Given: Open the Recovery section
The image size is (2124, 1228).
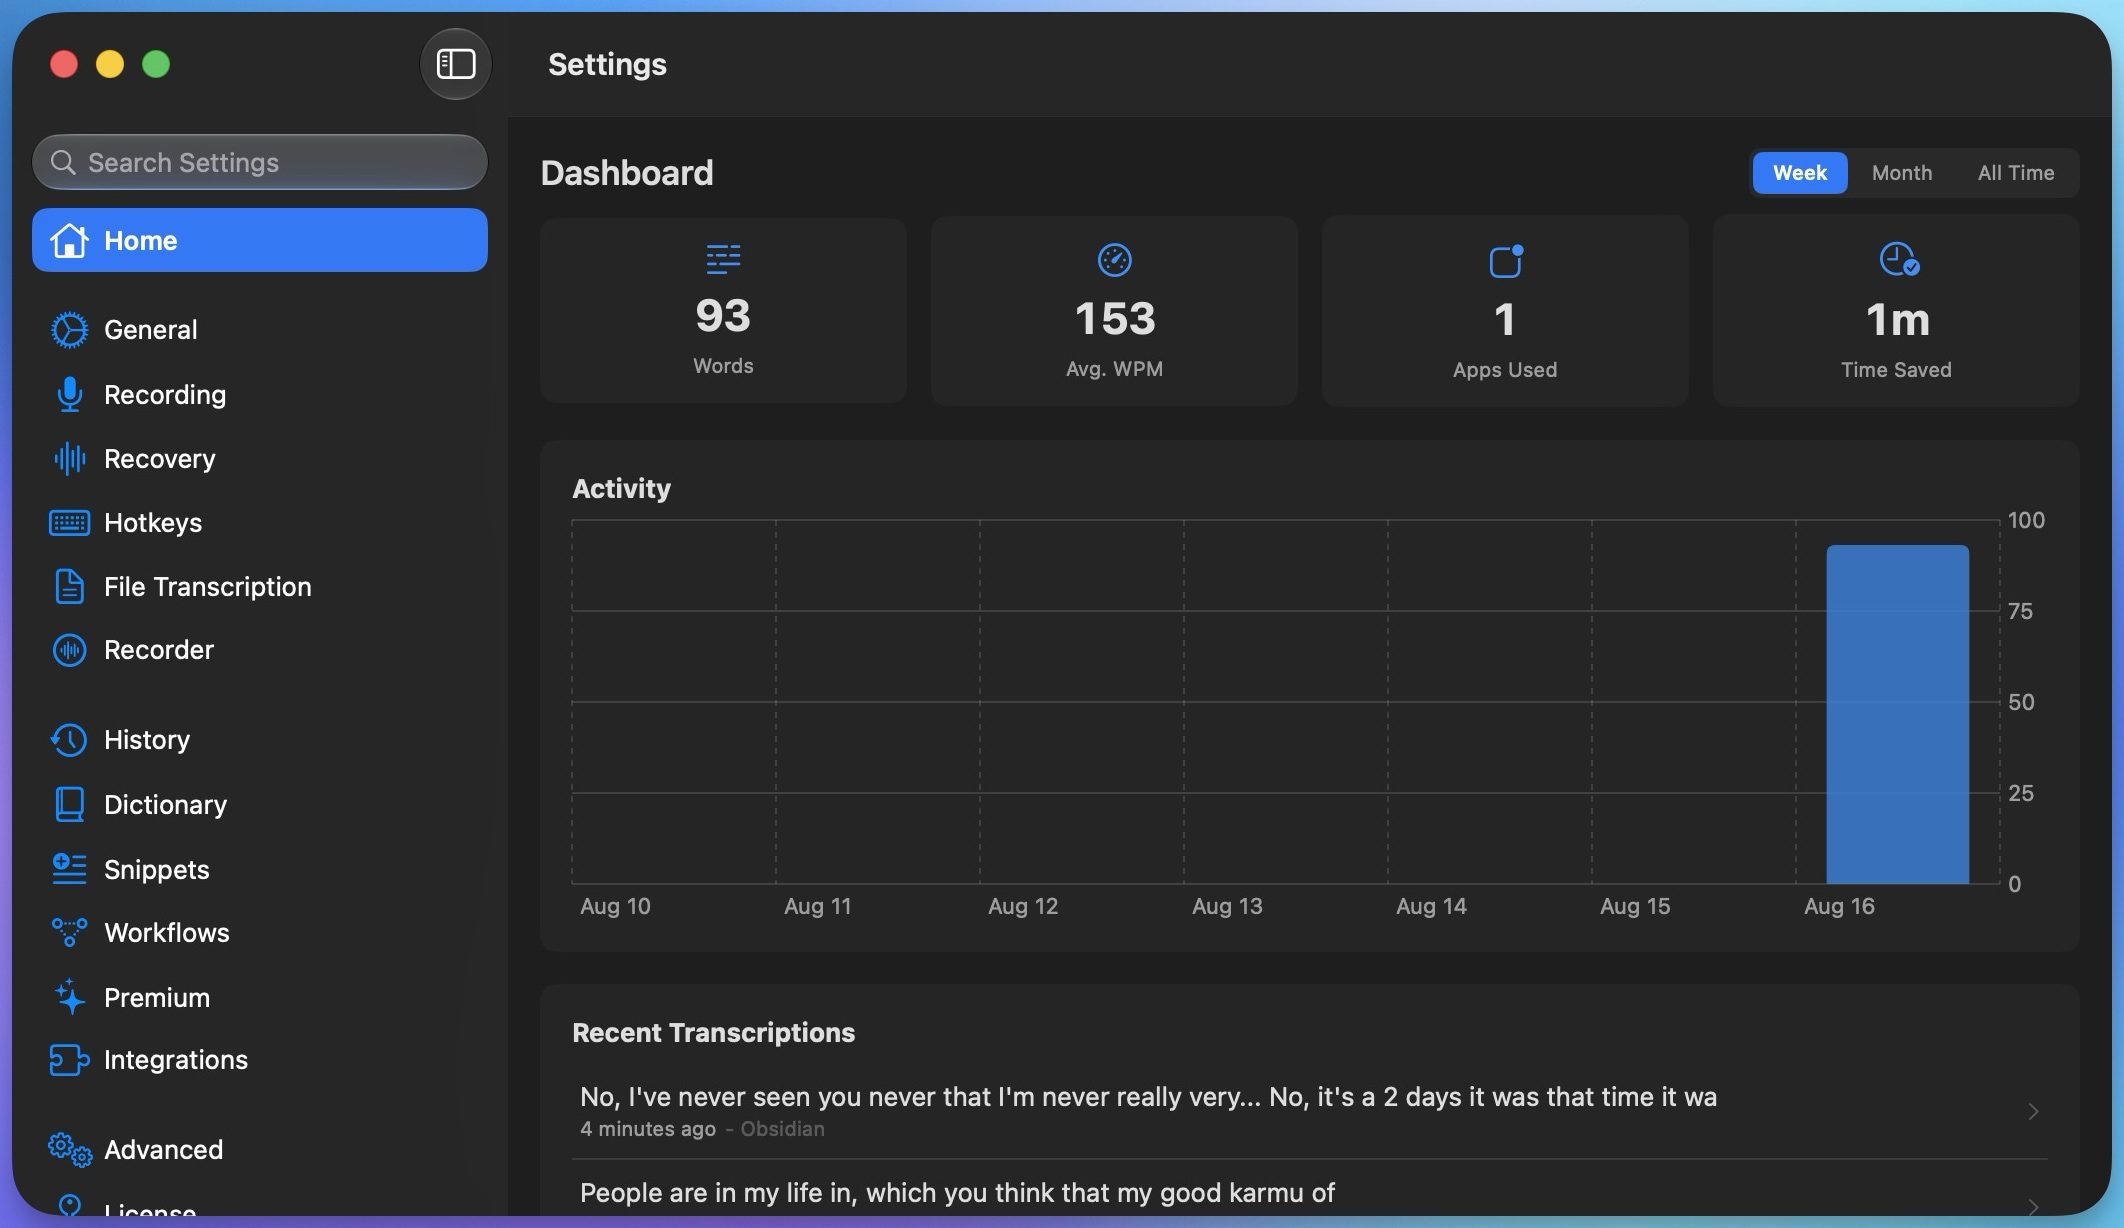Looking at the screenshot, I should click(x=260, y=459).
